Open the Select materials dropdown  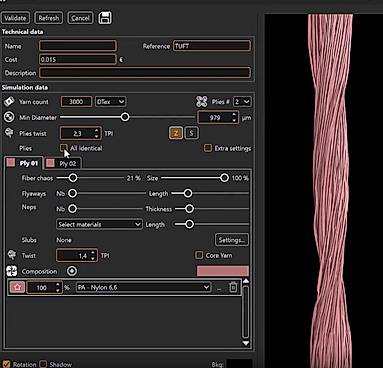(99, 224)
